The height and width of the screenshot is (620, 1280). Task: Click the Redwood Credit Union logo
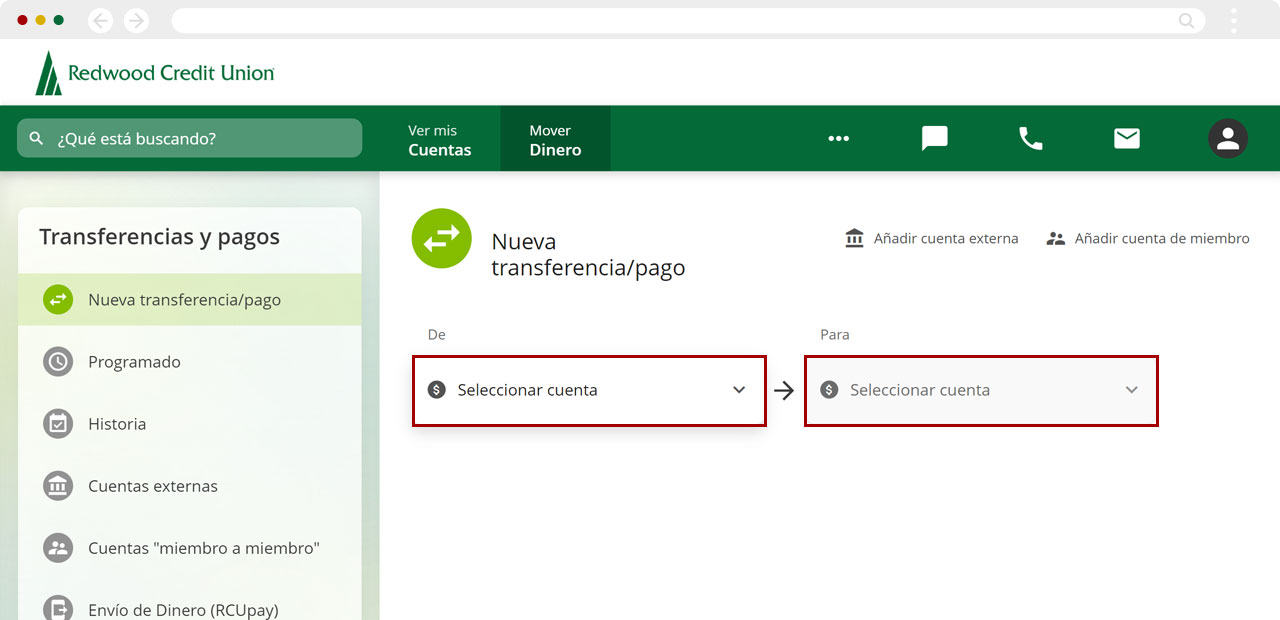(x=155, y=73)
